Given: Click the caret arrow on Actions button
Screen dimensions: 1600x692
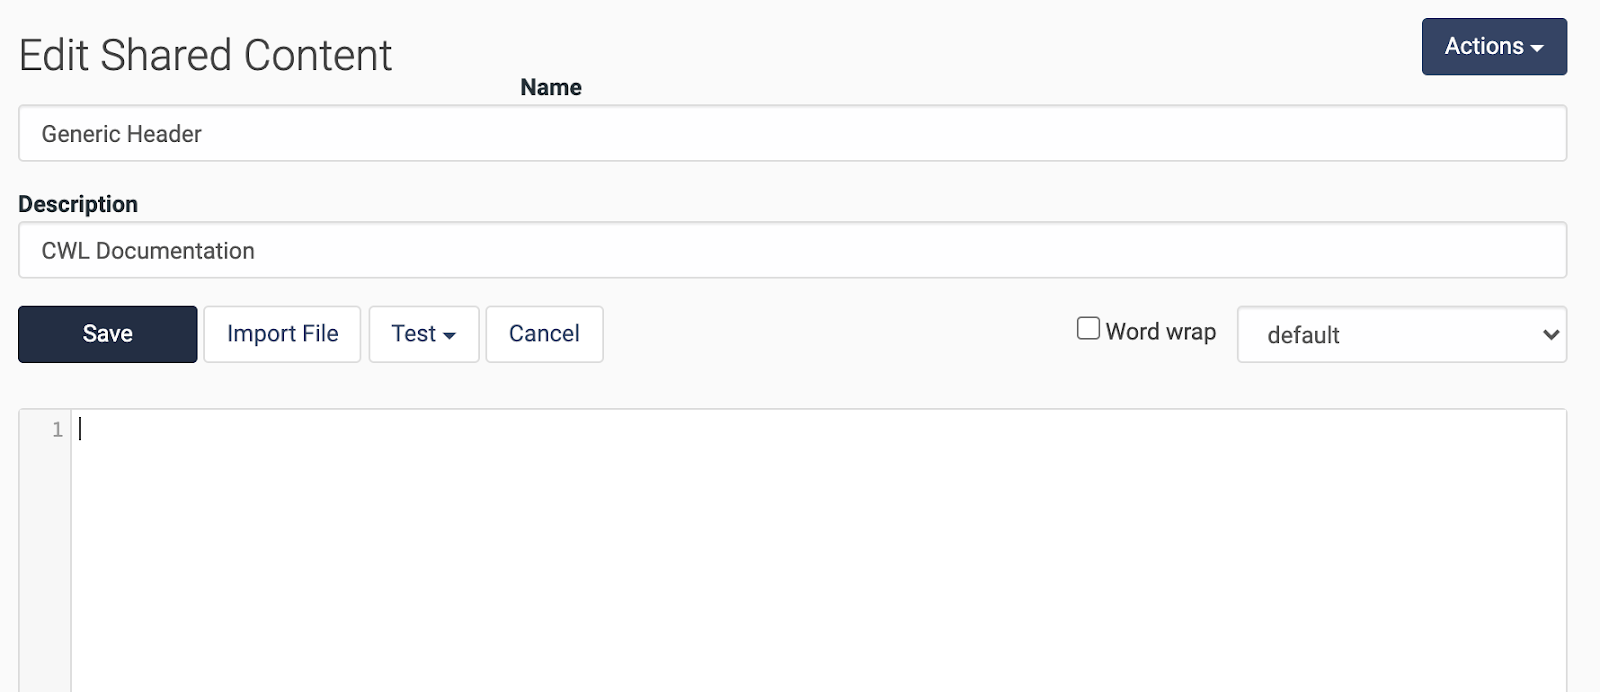Looking at the screenshot, I should click(1537, 48).
